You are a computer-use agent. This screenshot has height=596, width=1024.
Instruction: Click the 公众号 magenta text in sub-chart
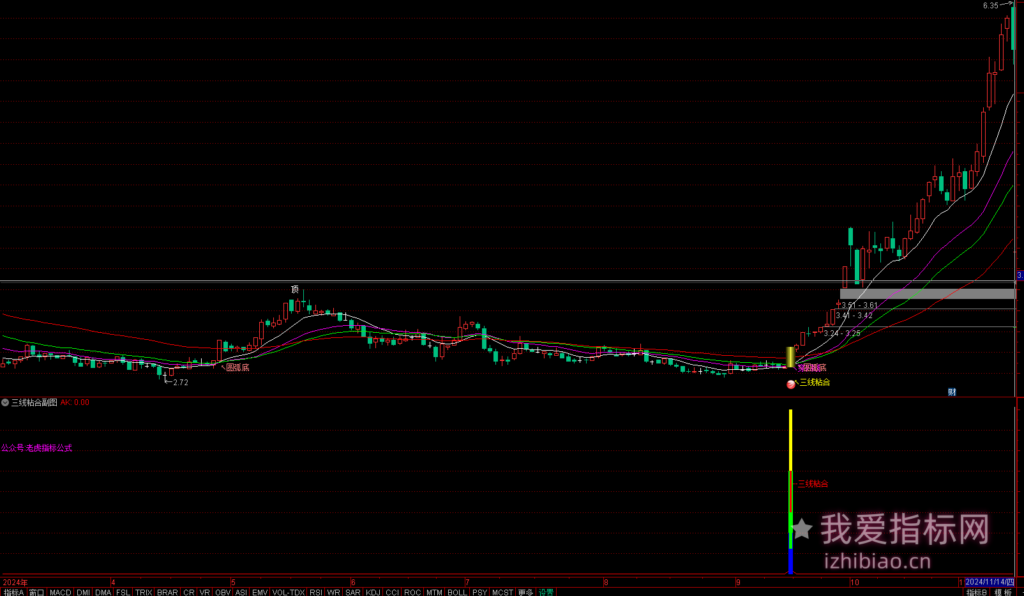37,448
